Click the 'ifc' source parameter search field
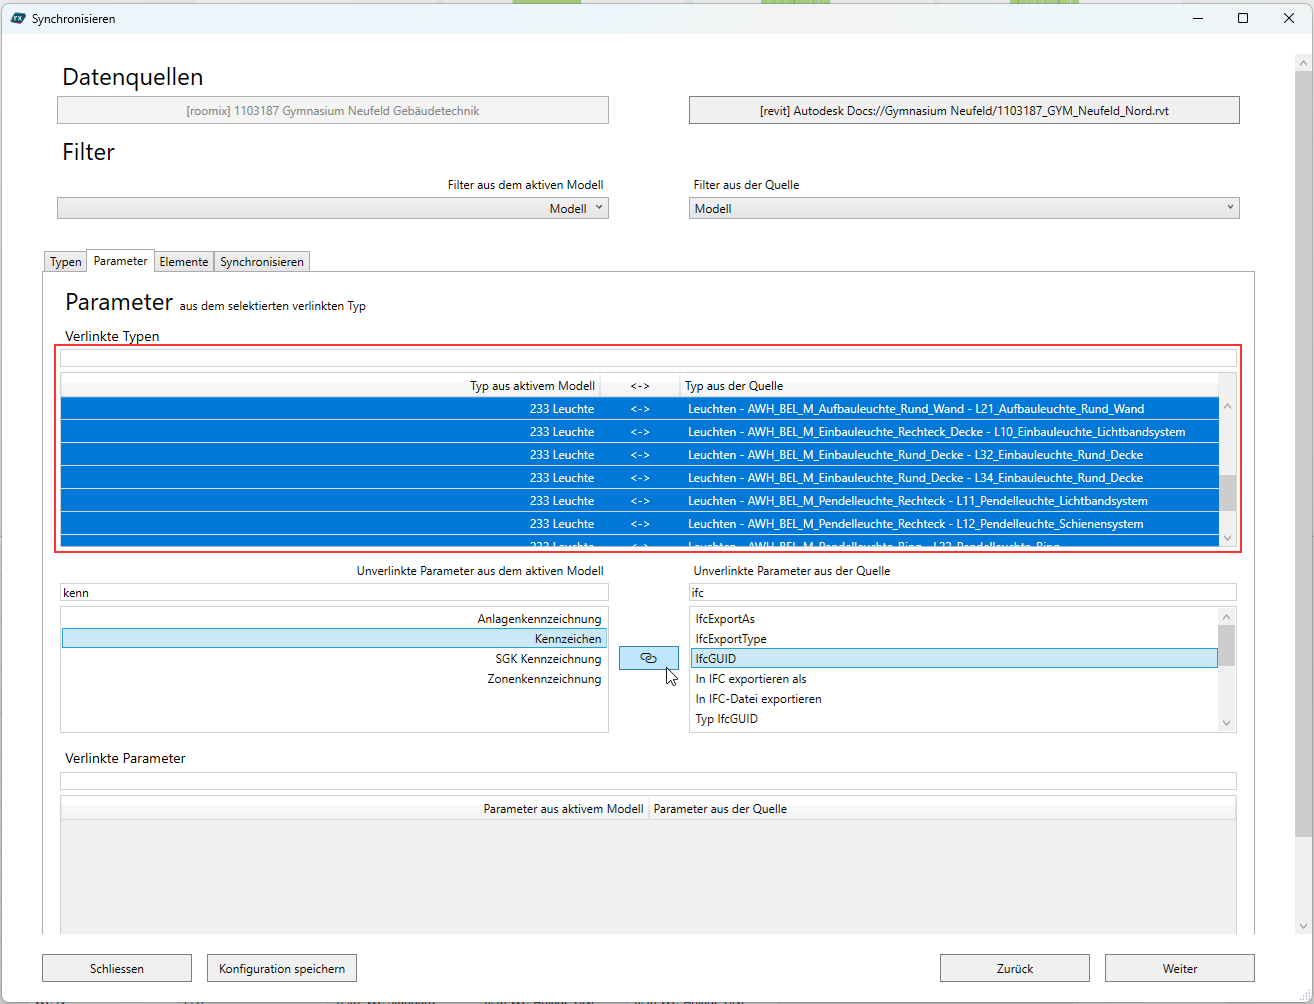This screenshot has height=1004, width=1314. (962, 593)
